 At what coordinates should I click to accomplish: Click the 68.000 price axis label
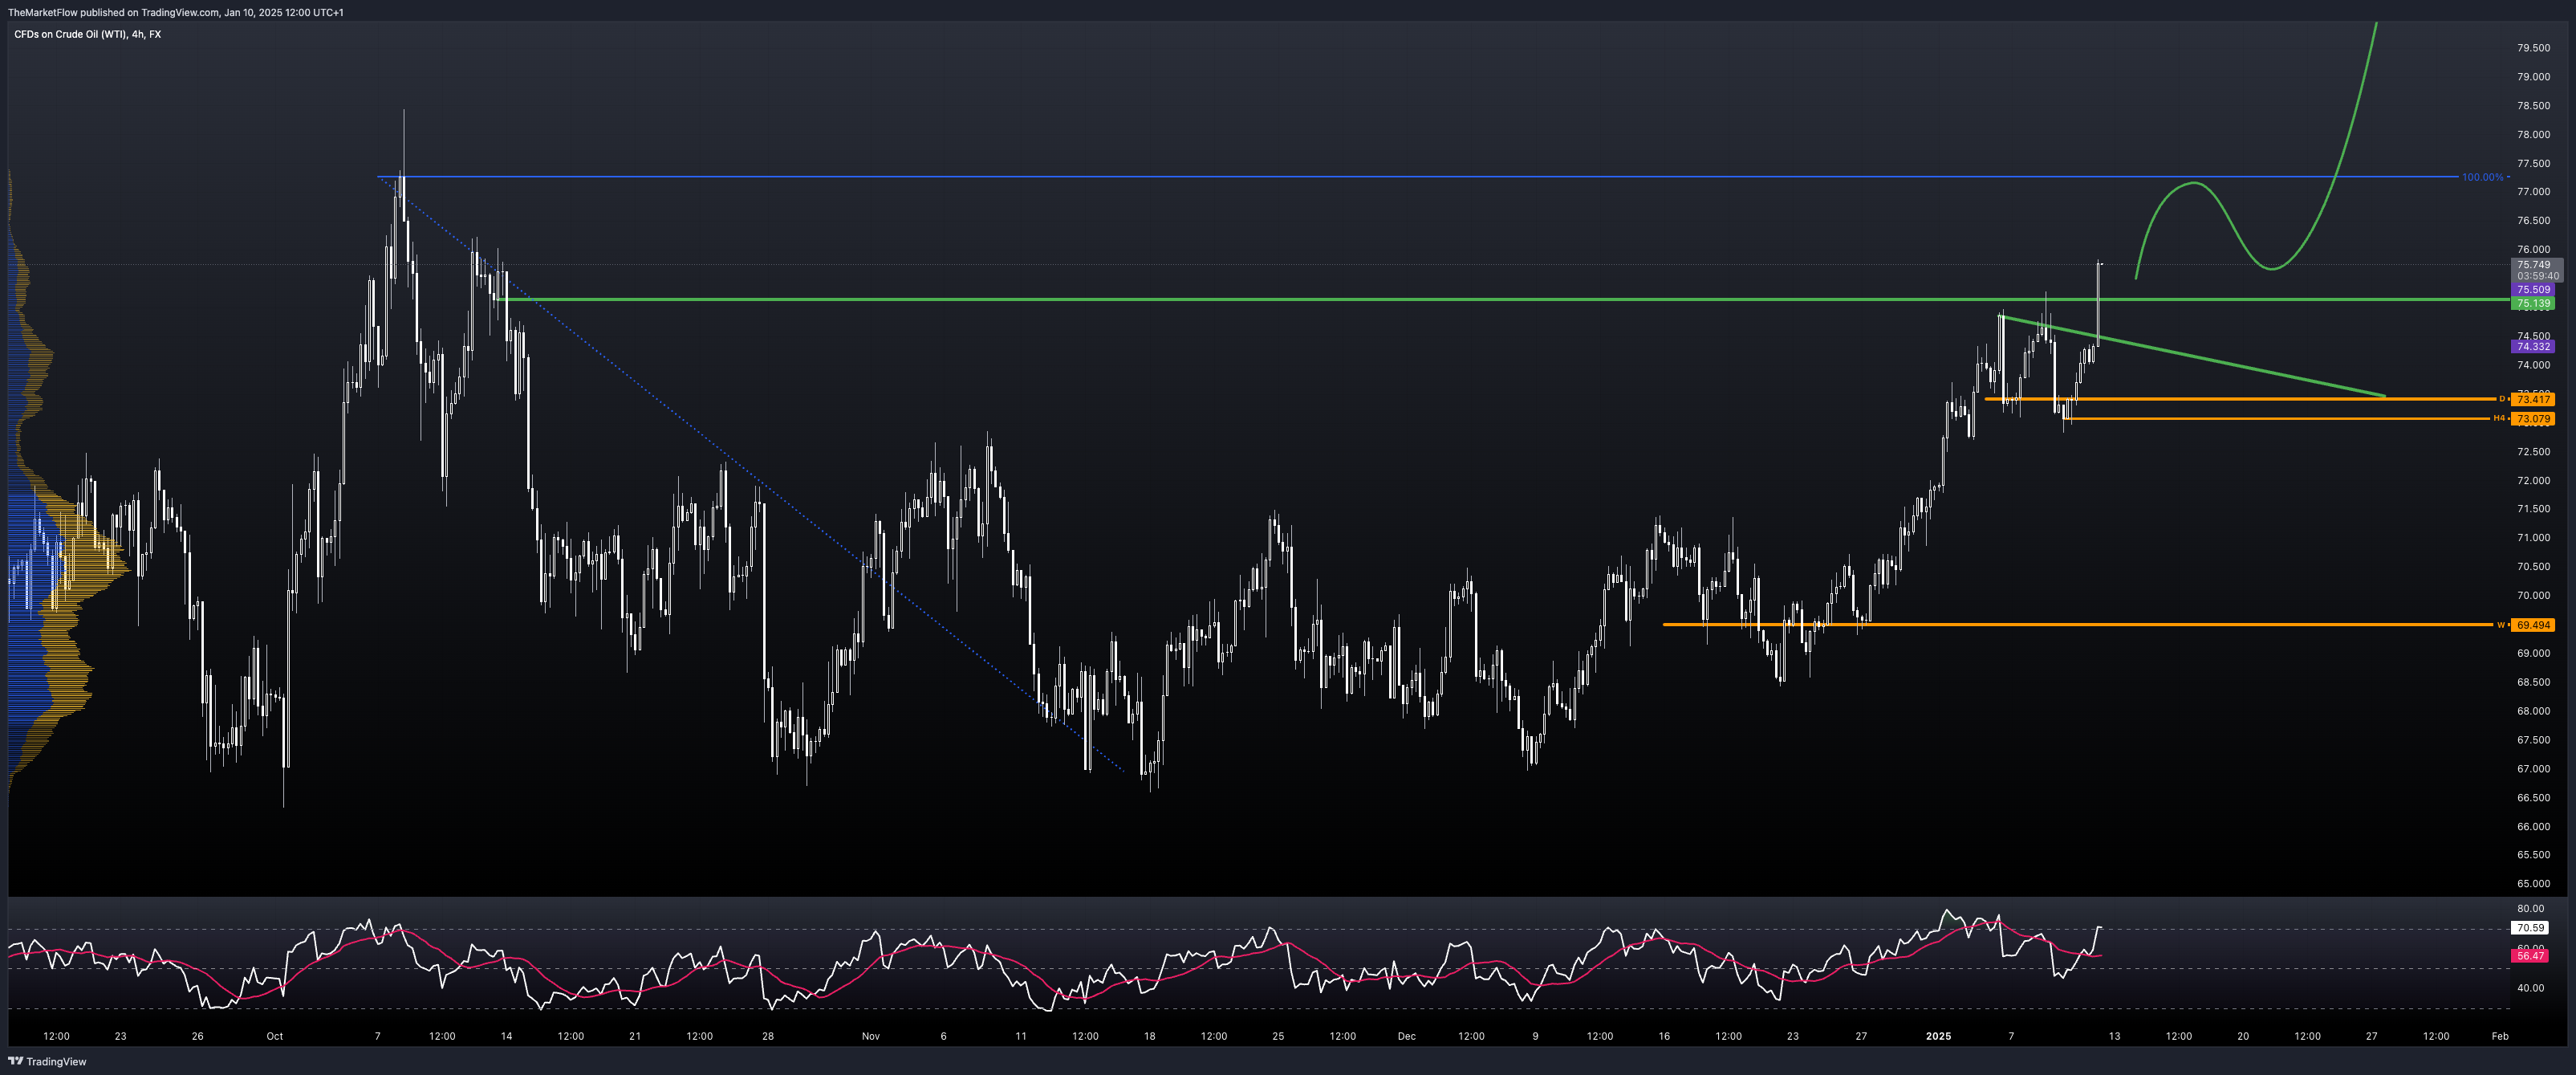coord(2533,711)
